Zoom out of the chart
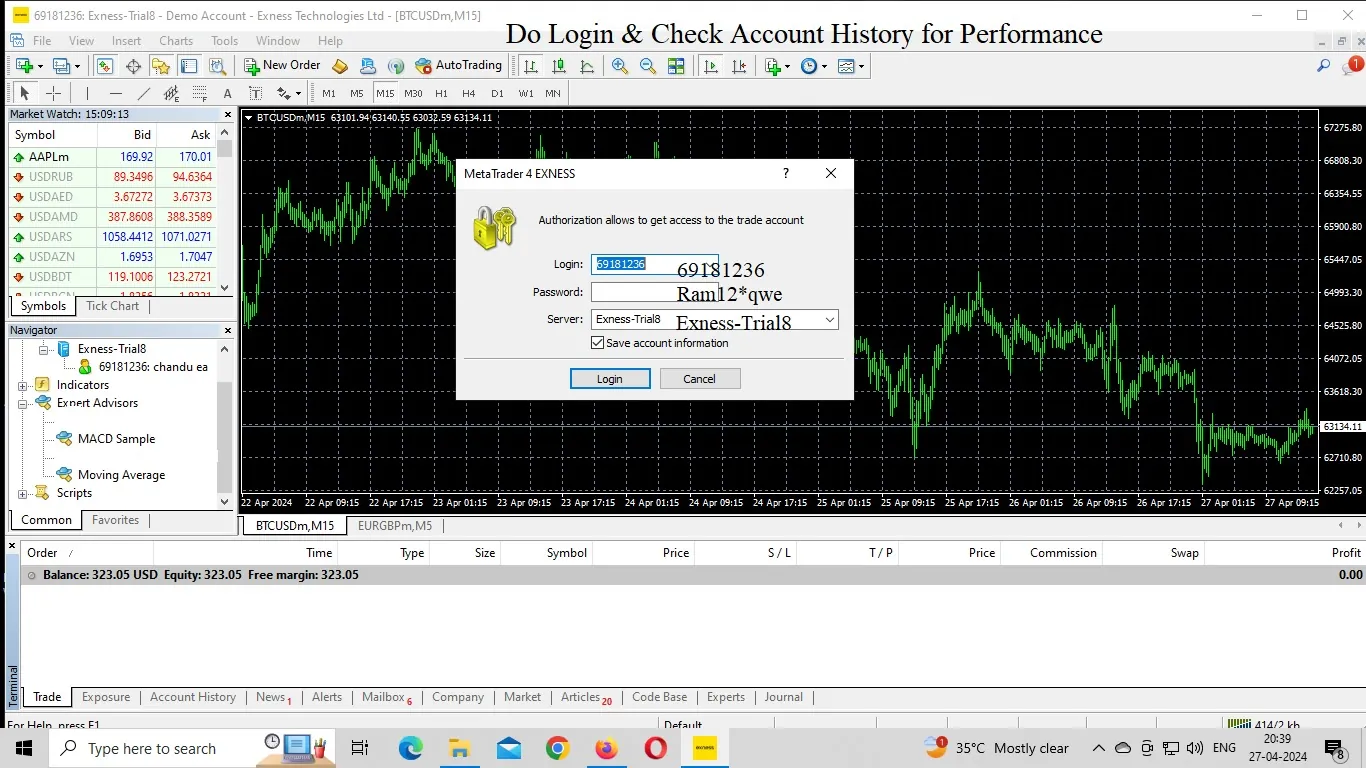Viewport: 1366px width, 768px height. coord(648,66)
